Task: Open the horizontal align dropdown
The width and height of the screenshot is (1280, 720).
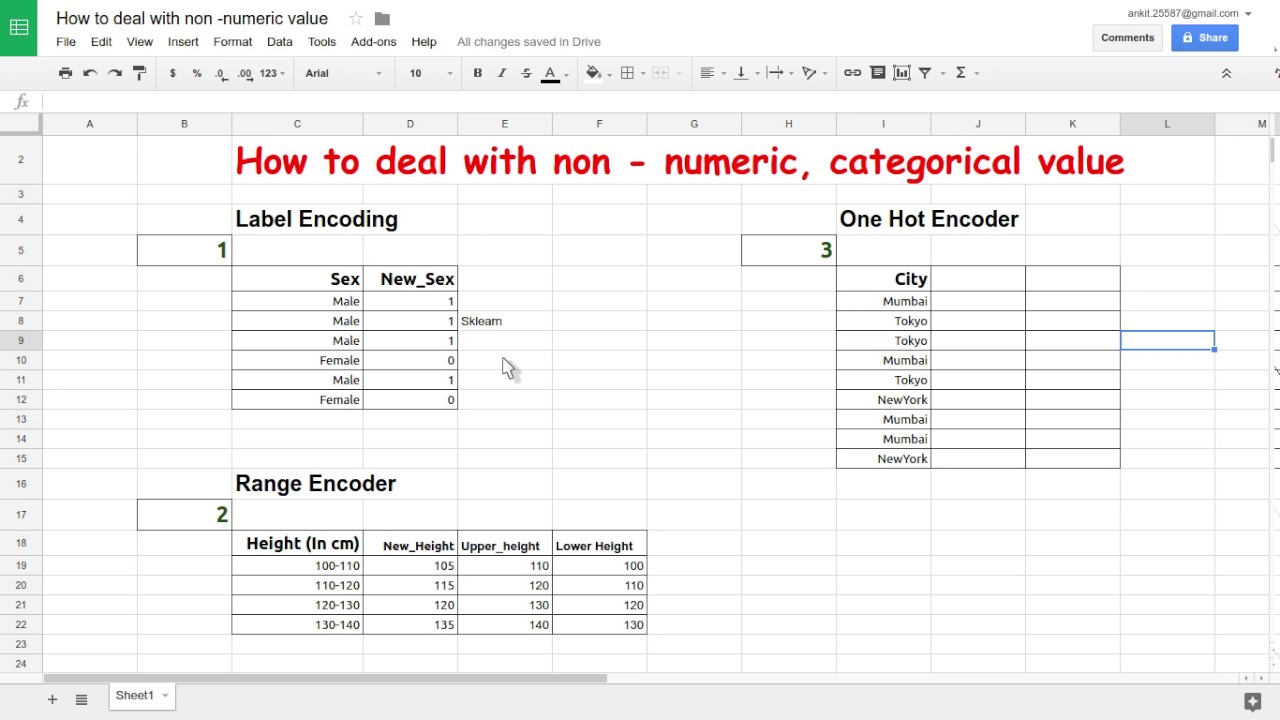Action: (x=711, y=73)
